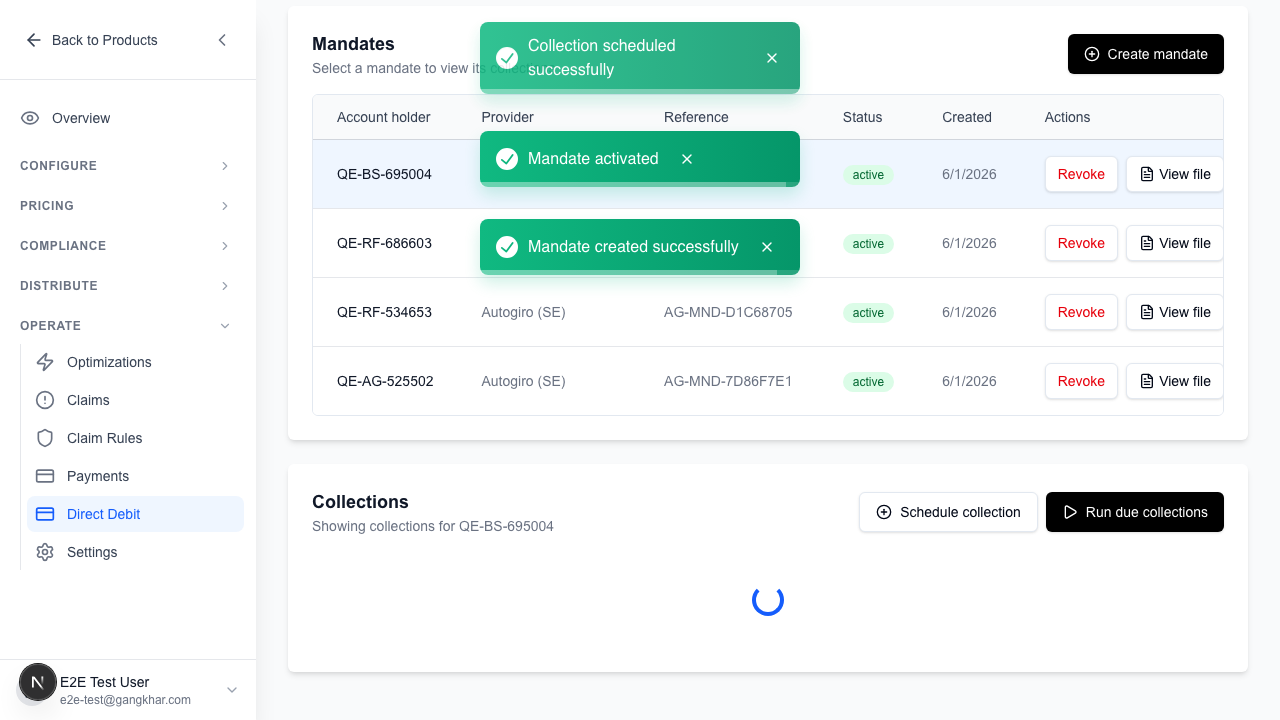Click the Create mandate button

tap(1146, 54)
